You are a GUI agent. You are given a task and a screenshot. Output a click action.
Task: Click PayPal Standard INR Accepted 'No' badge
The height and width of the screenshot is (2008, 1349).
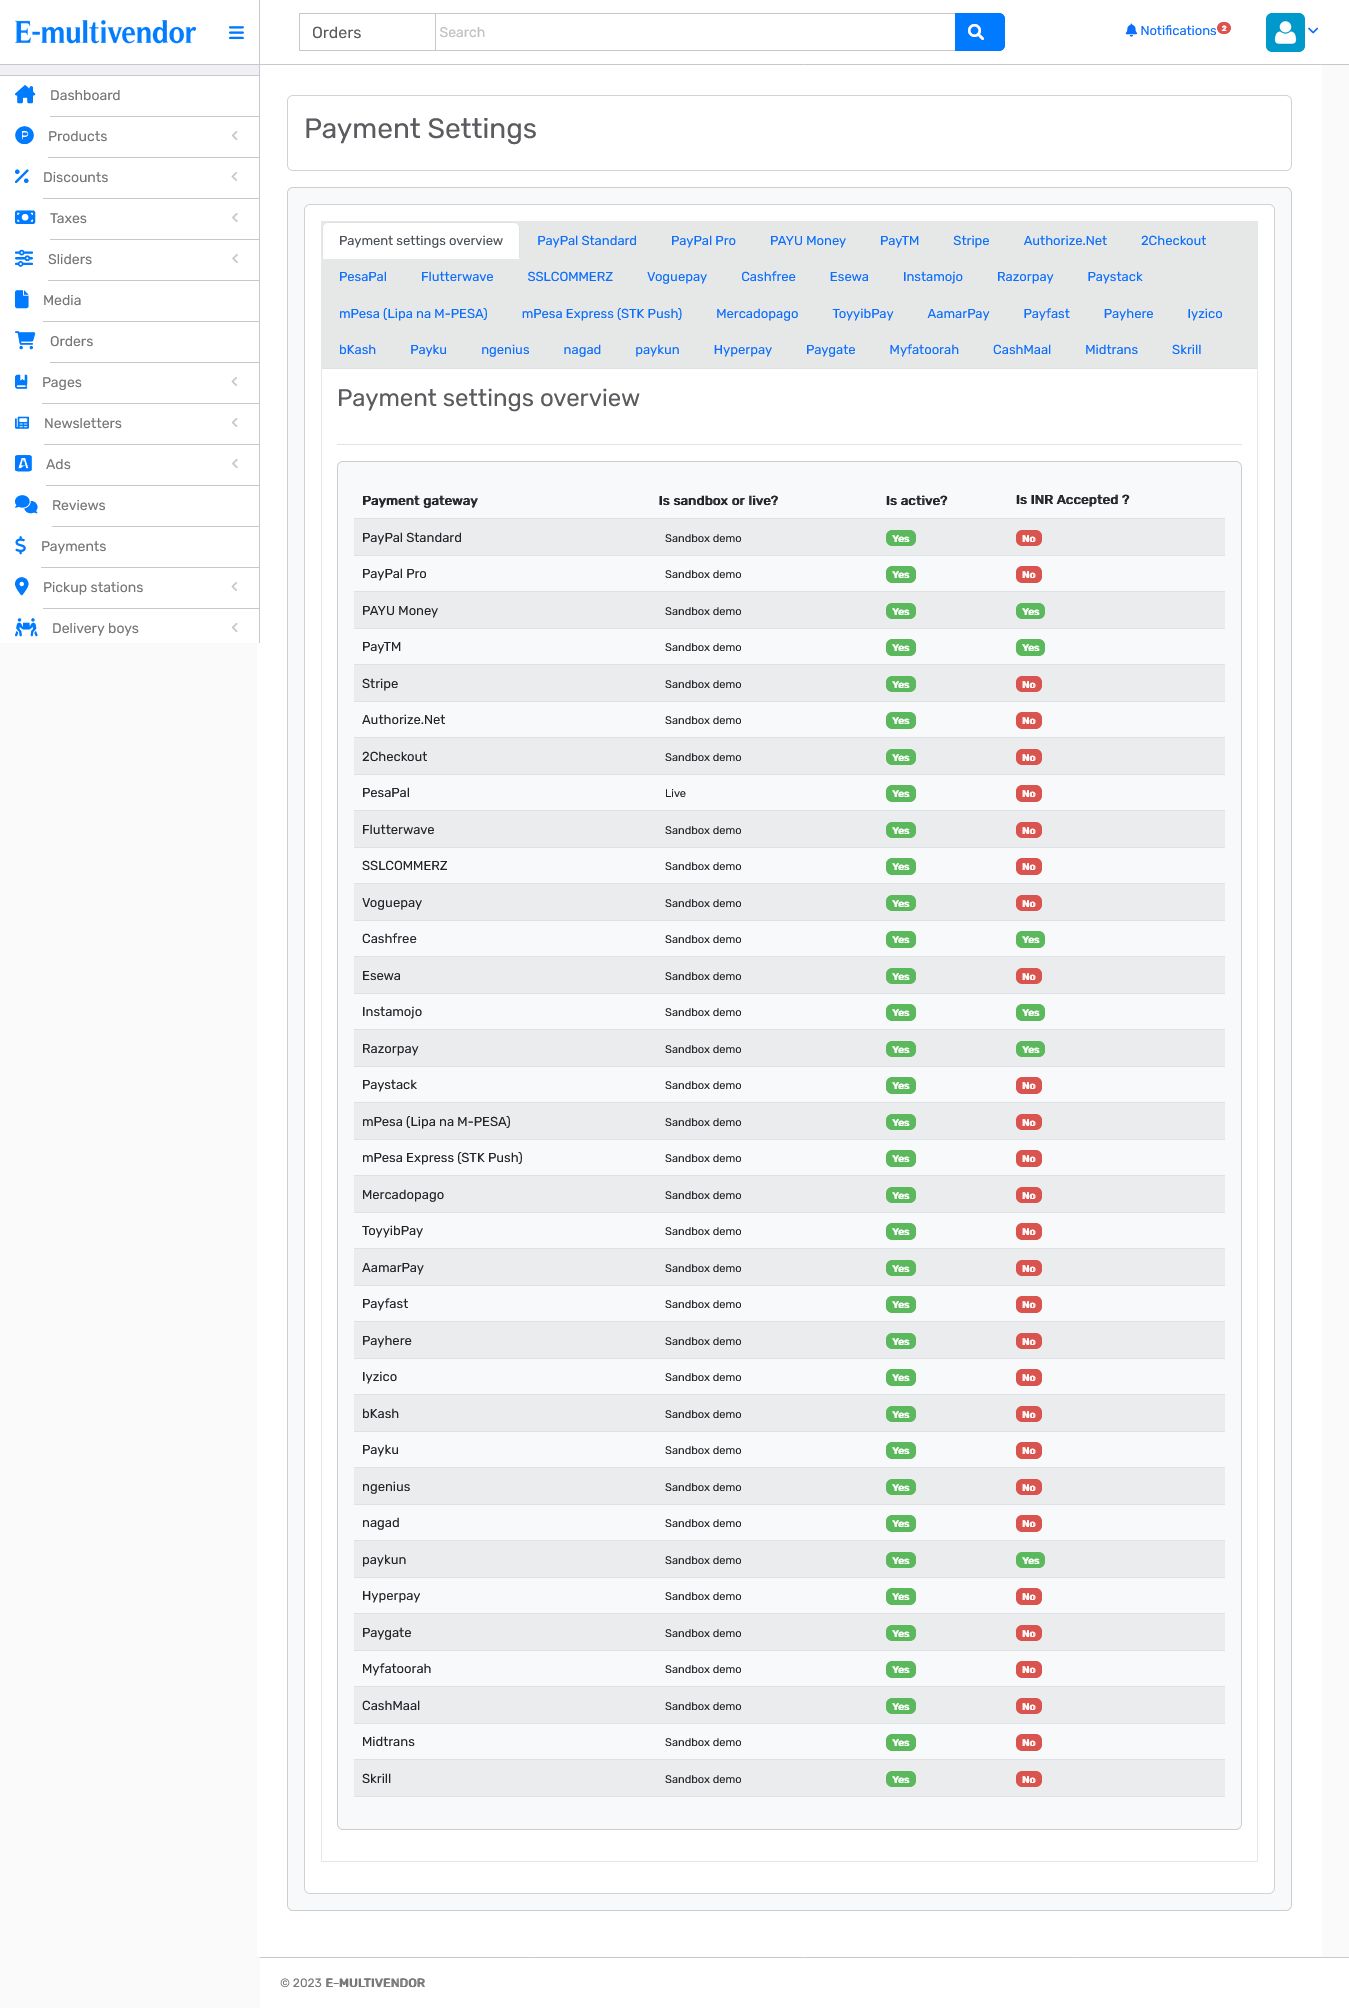point(1029,539)
